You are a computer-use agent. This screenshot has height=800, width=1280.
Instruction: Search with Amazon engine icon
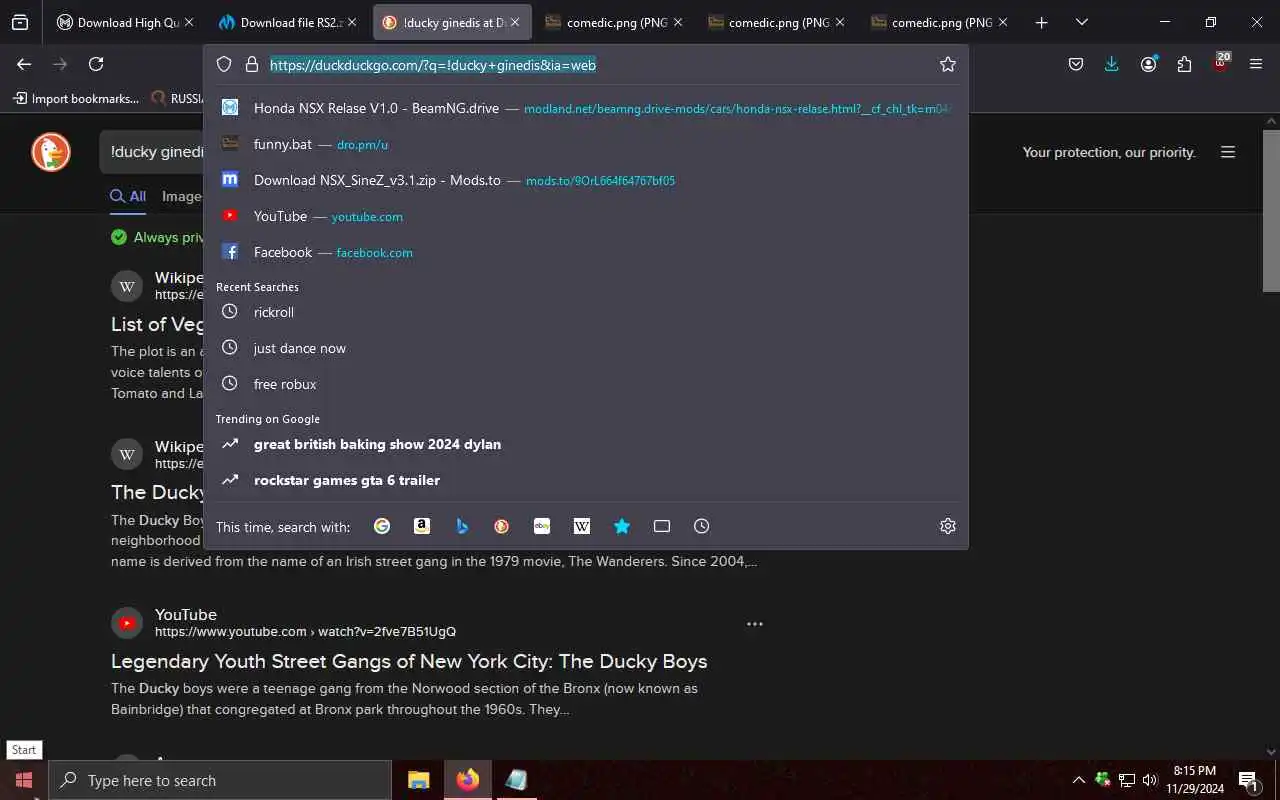(422, 526)
